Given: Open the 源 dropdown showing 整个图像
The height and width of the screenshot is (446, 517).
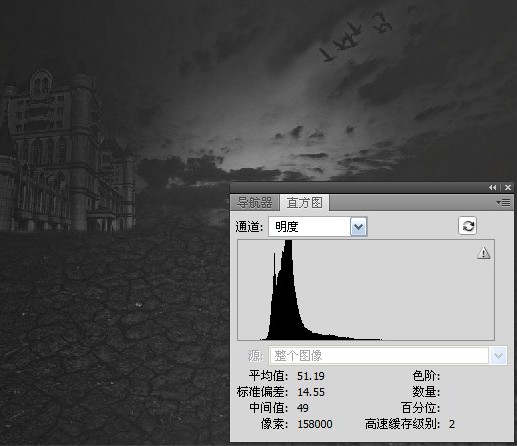Looking at the screenshot, I should pos(388,356).
